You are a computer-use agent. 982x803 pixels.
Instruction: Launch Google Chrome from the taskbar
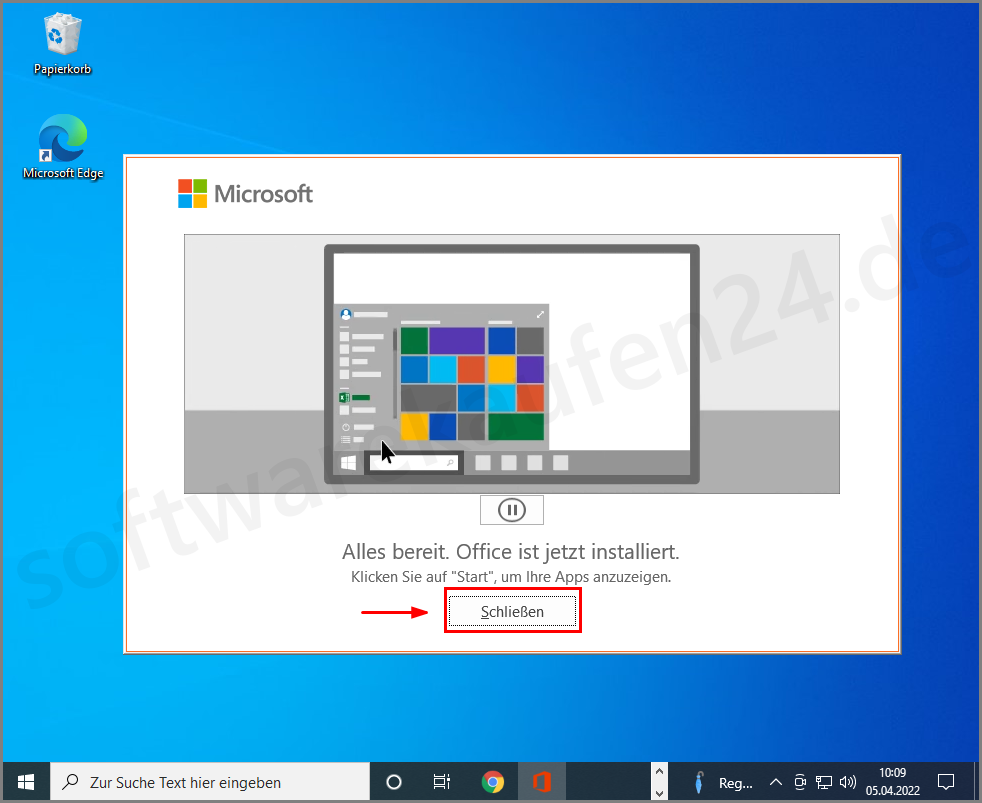[493, 782]
